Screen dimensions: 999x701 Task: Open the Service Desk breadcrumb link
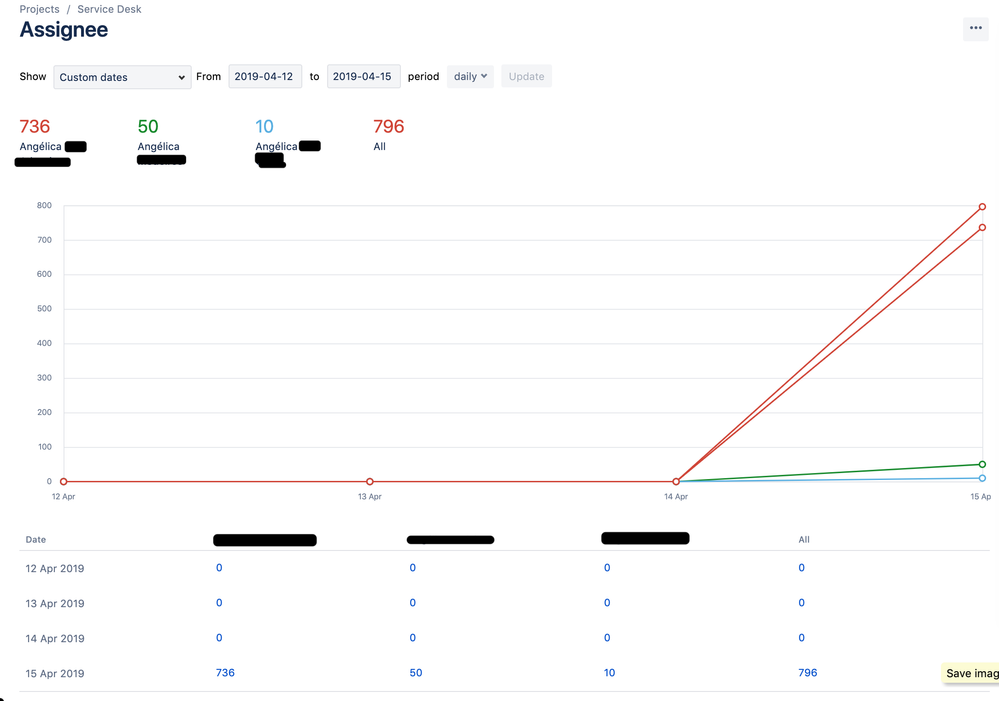[x=108, y=9]
